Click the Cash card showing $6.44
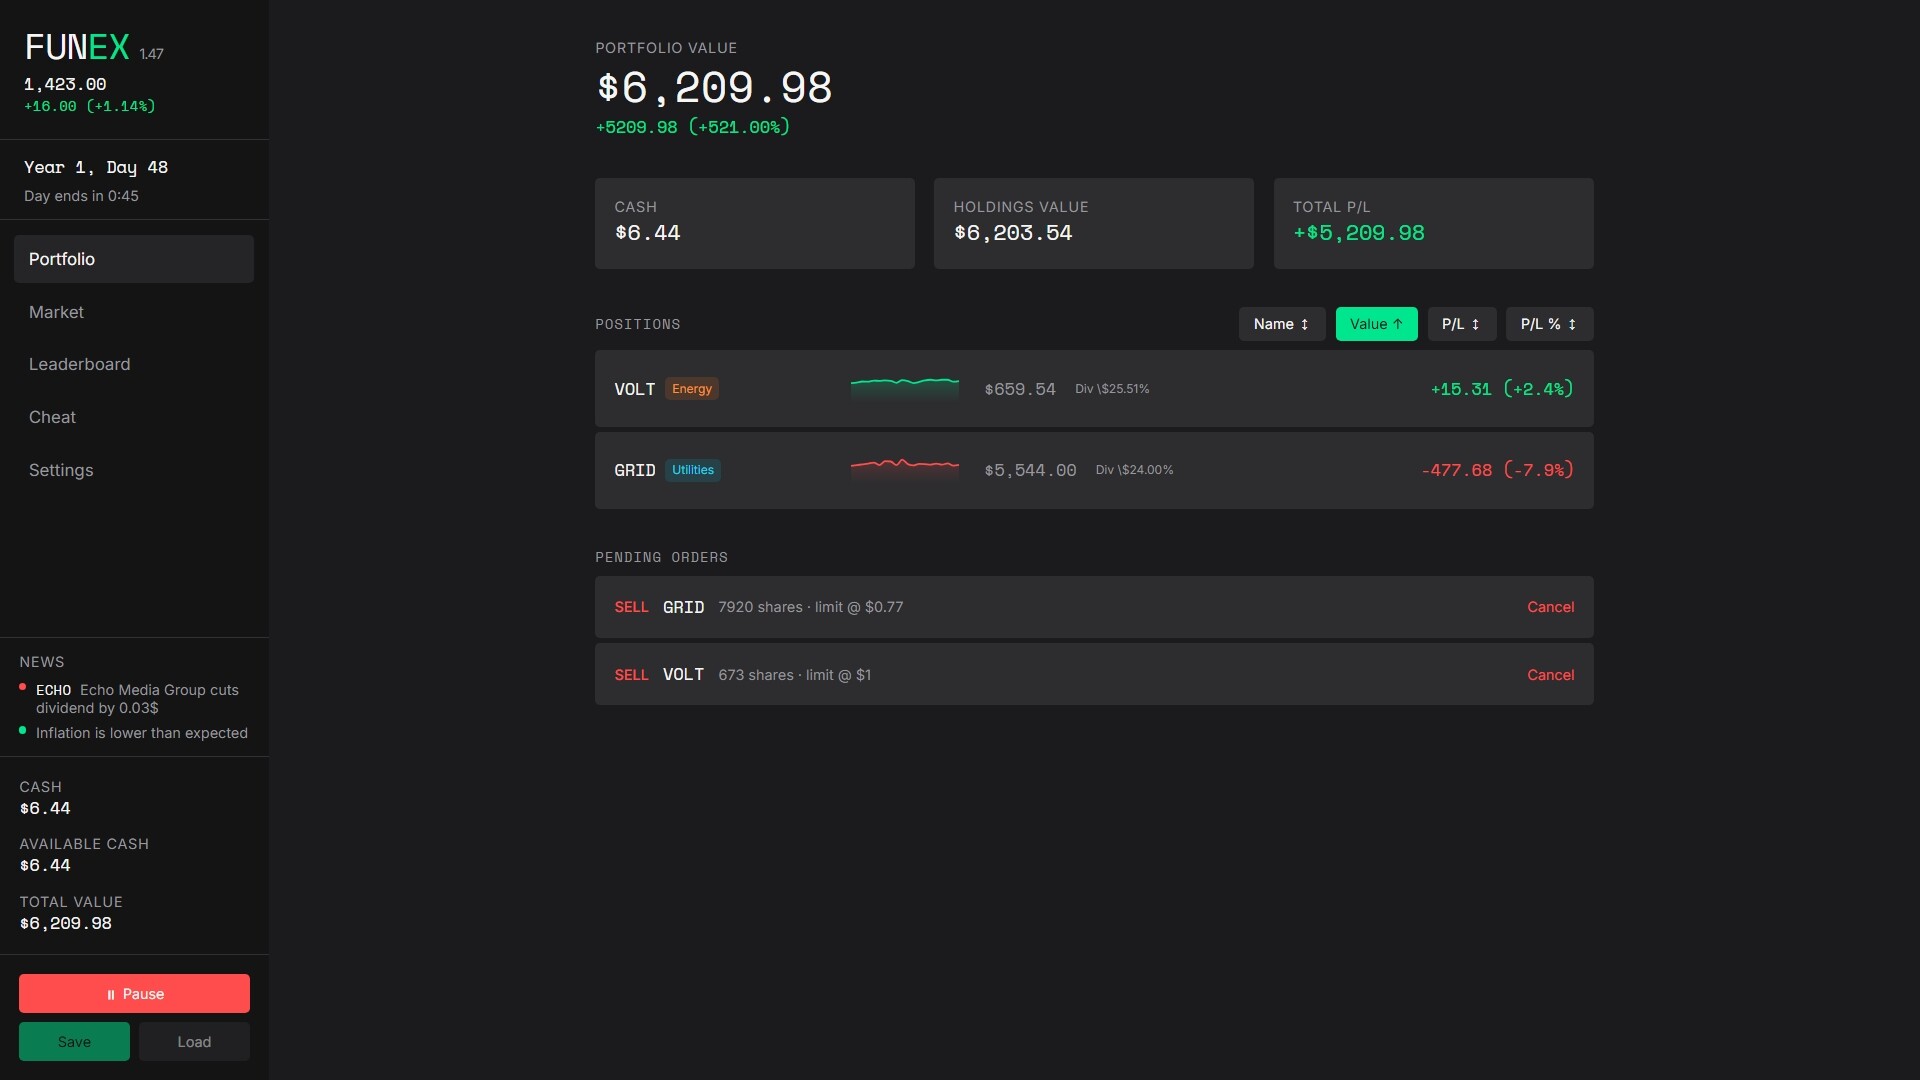Screen dimensions: 1920x1080 coord(755,223)
